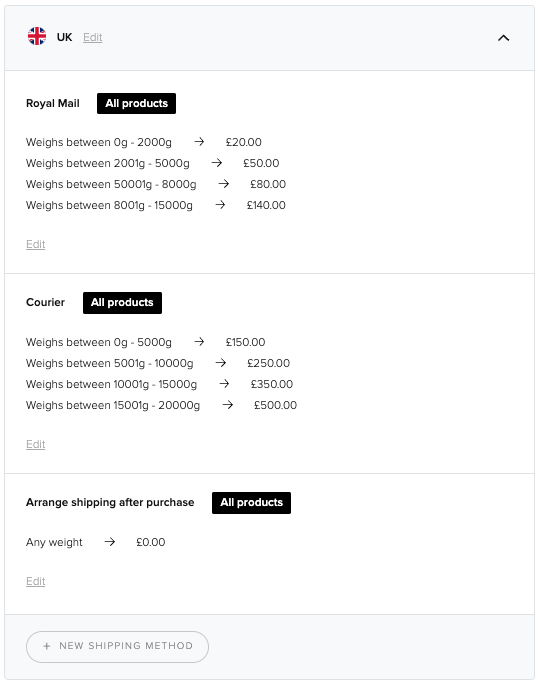Click arrow icon beside the £500.00 rate

click(227, 405)
